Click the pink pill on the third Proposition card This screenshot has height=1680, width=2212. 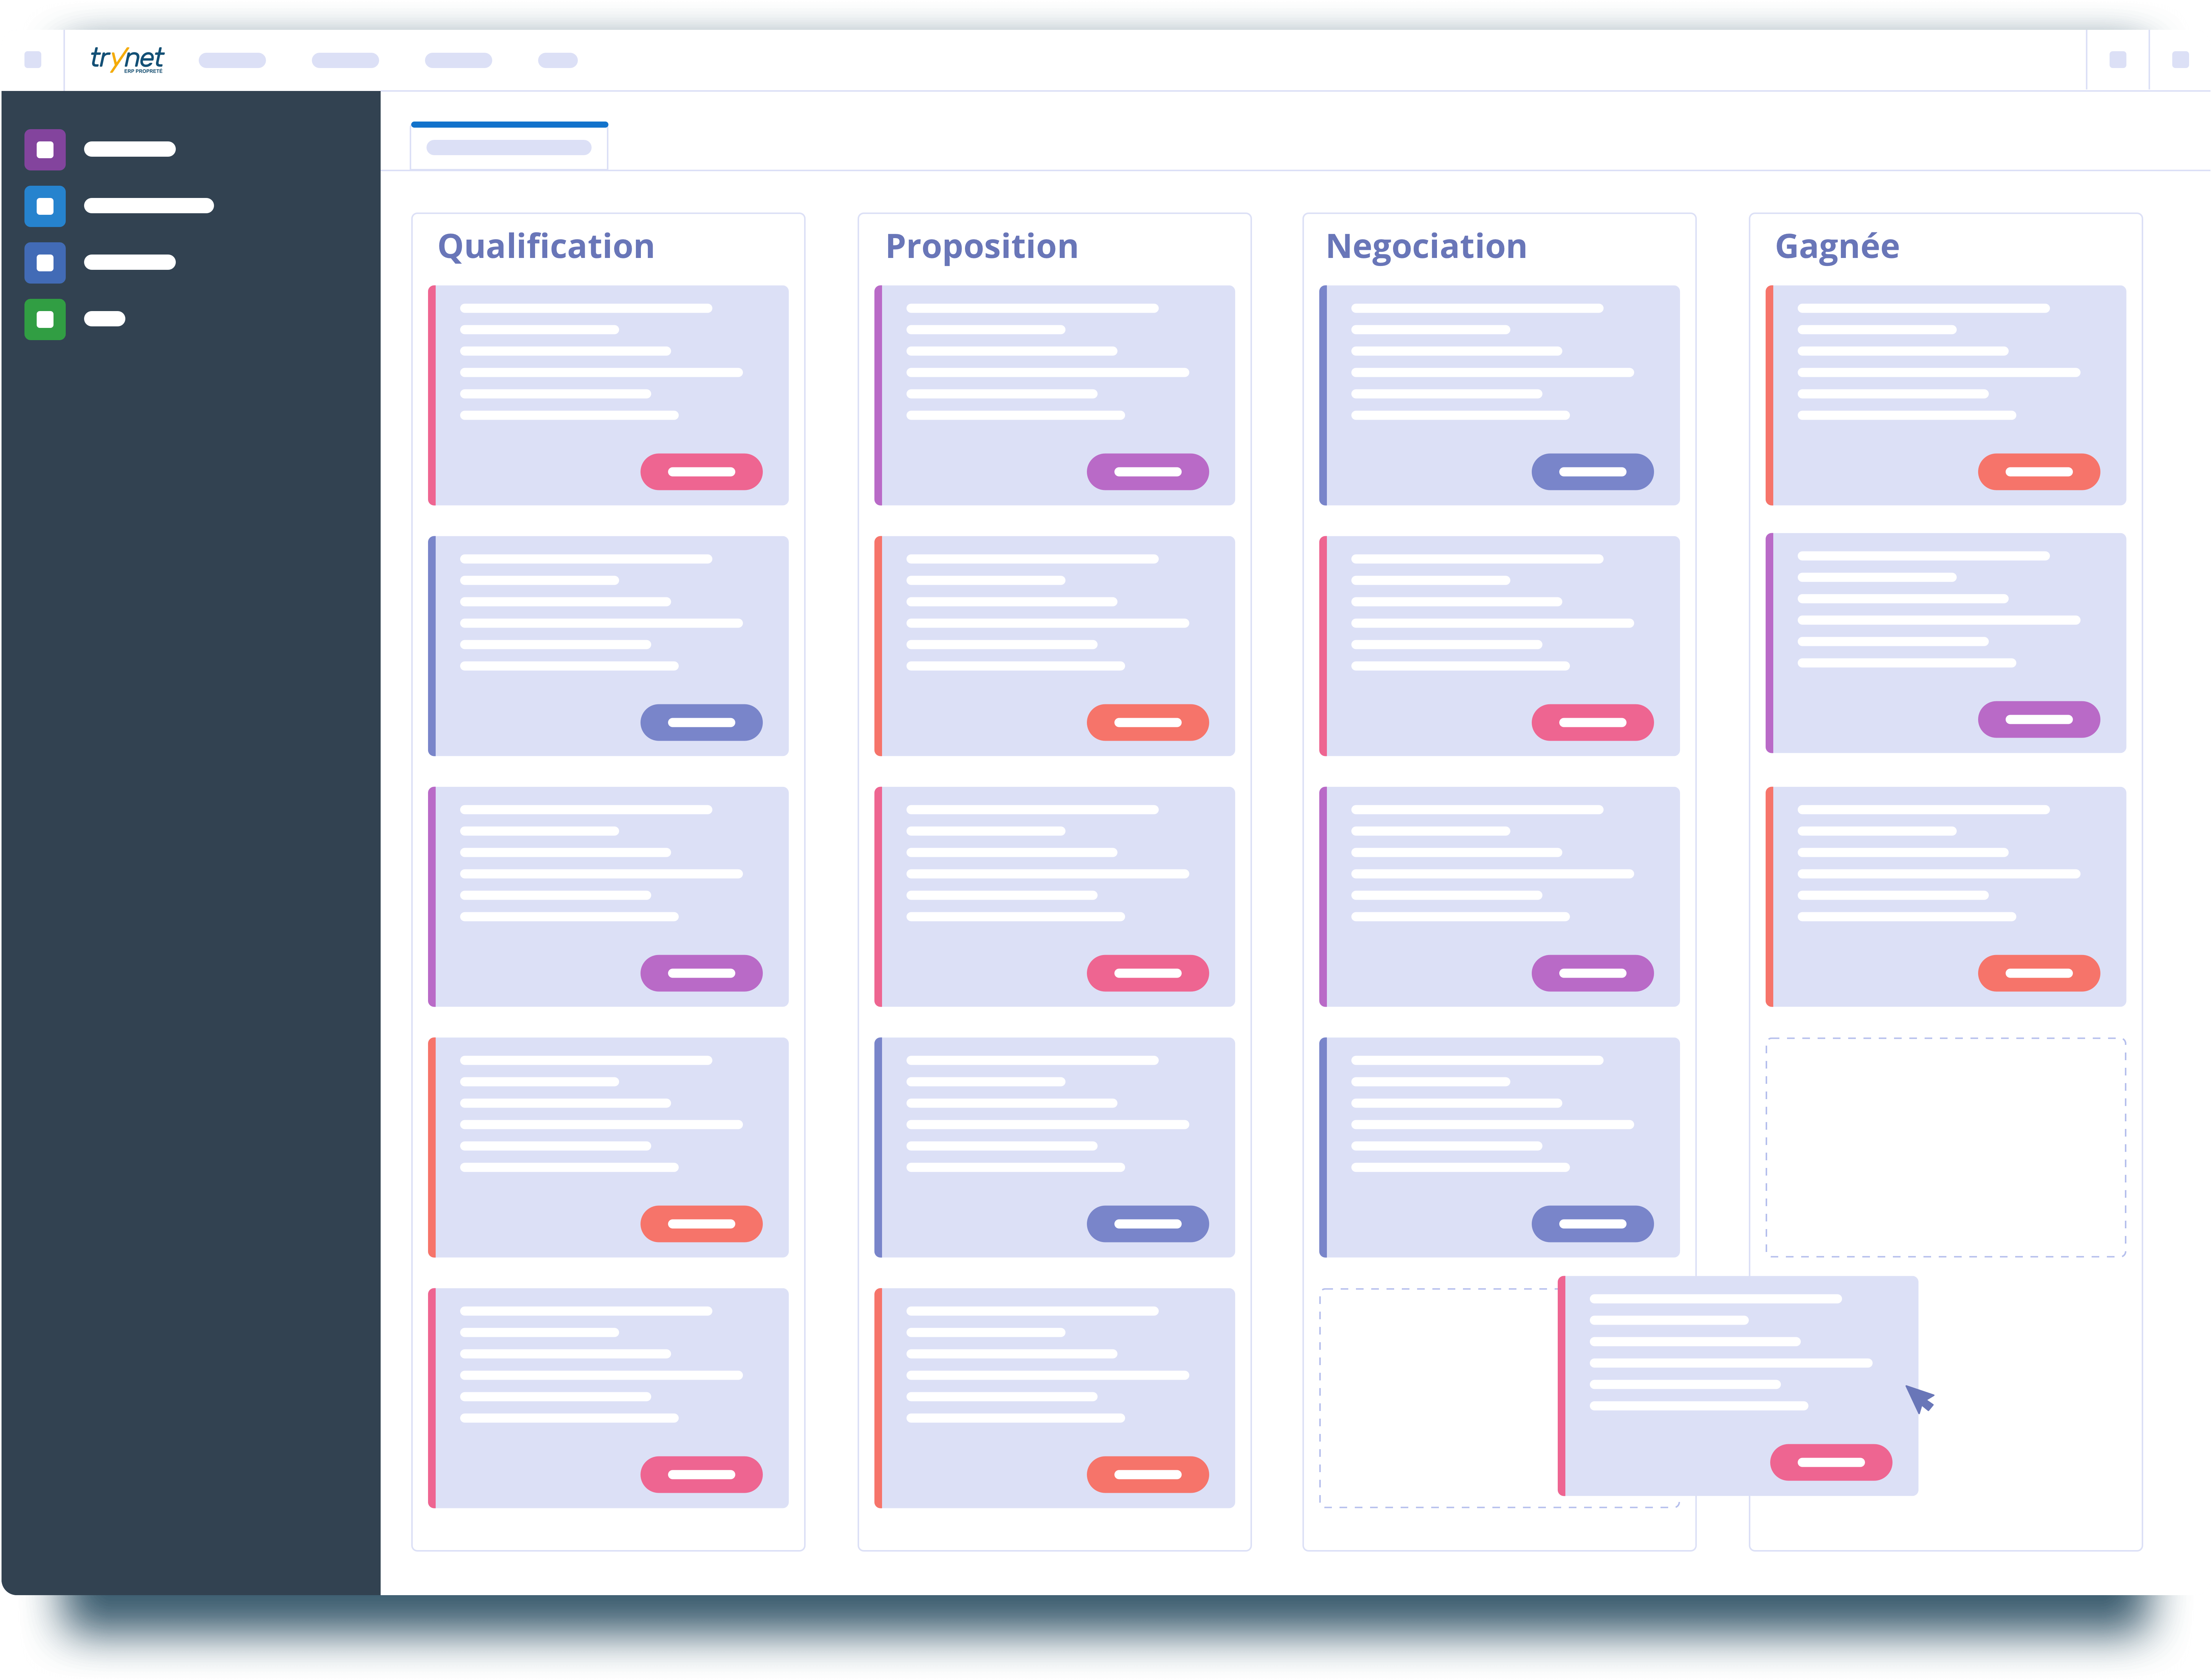tap(1148, 973)
